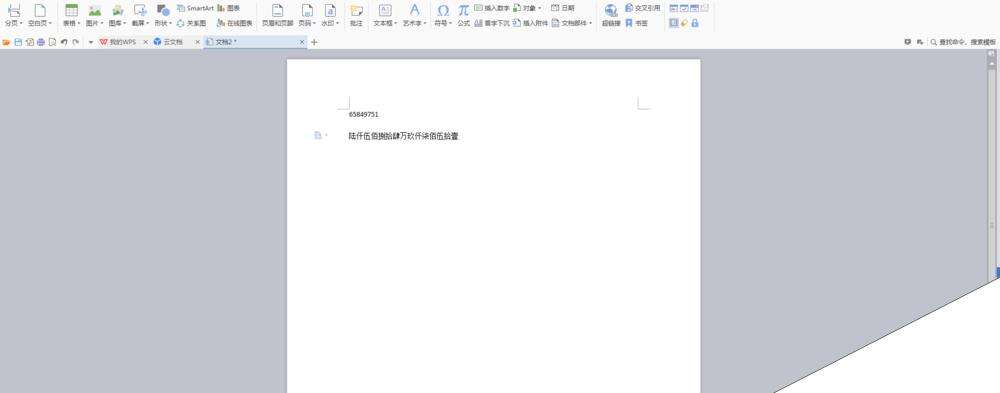
Task: Expand the 表格 dropdown arrow
Action: [x=79, y=24]
